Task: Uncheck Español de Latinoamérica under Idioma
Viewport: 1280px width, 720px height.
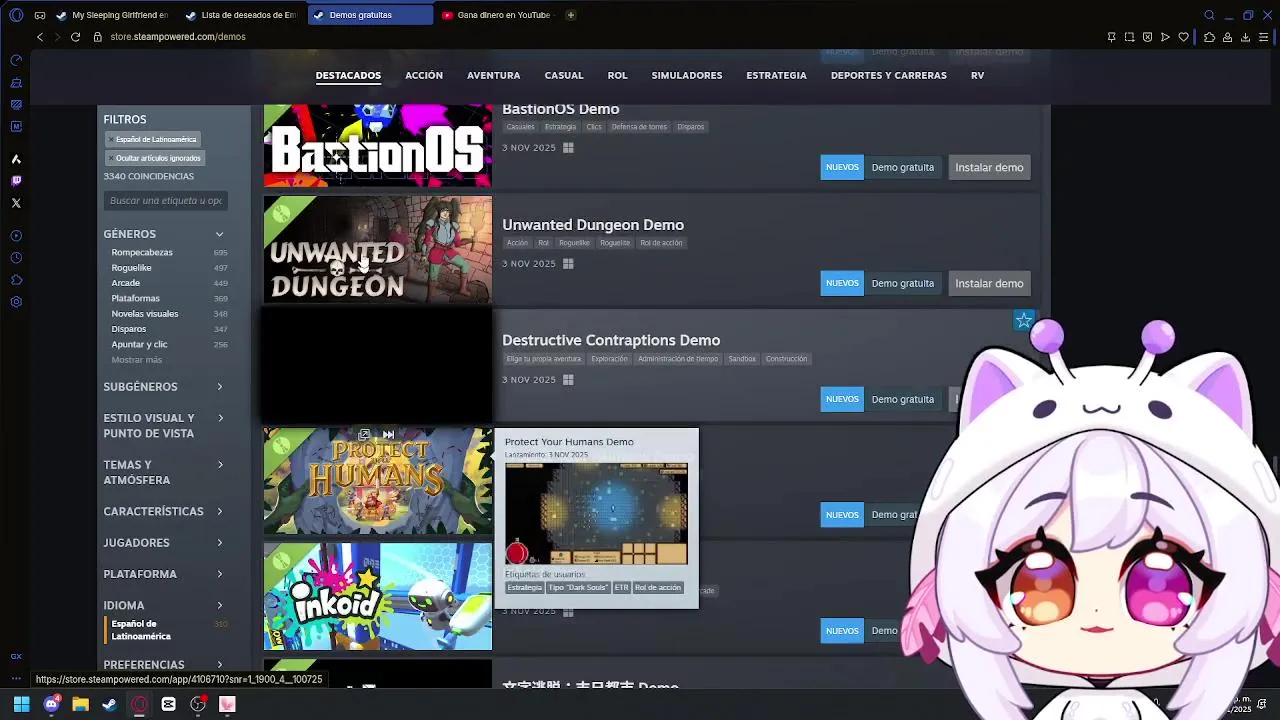Action: 141,630
